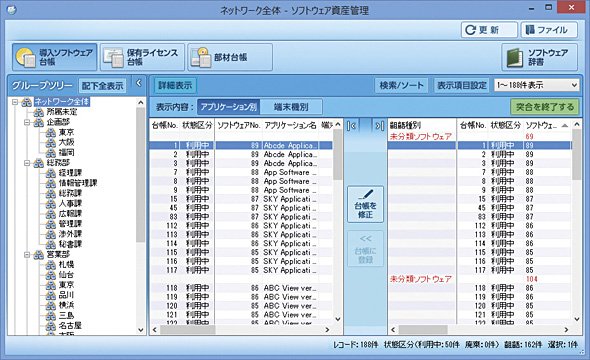
Task: Click the 配下全表示 button
Action: (102, 85)
